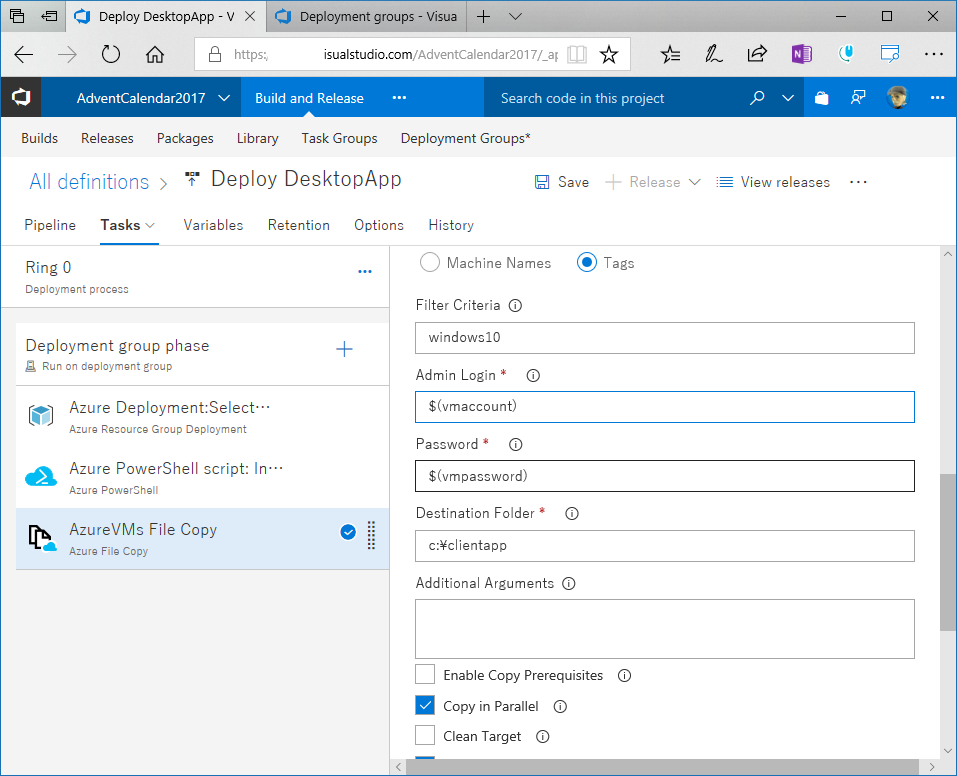Open the Release dropdown arrow
957x776 pixels.
pyautogui.click(x=695, y=182)
